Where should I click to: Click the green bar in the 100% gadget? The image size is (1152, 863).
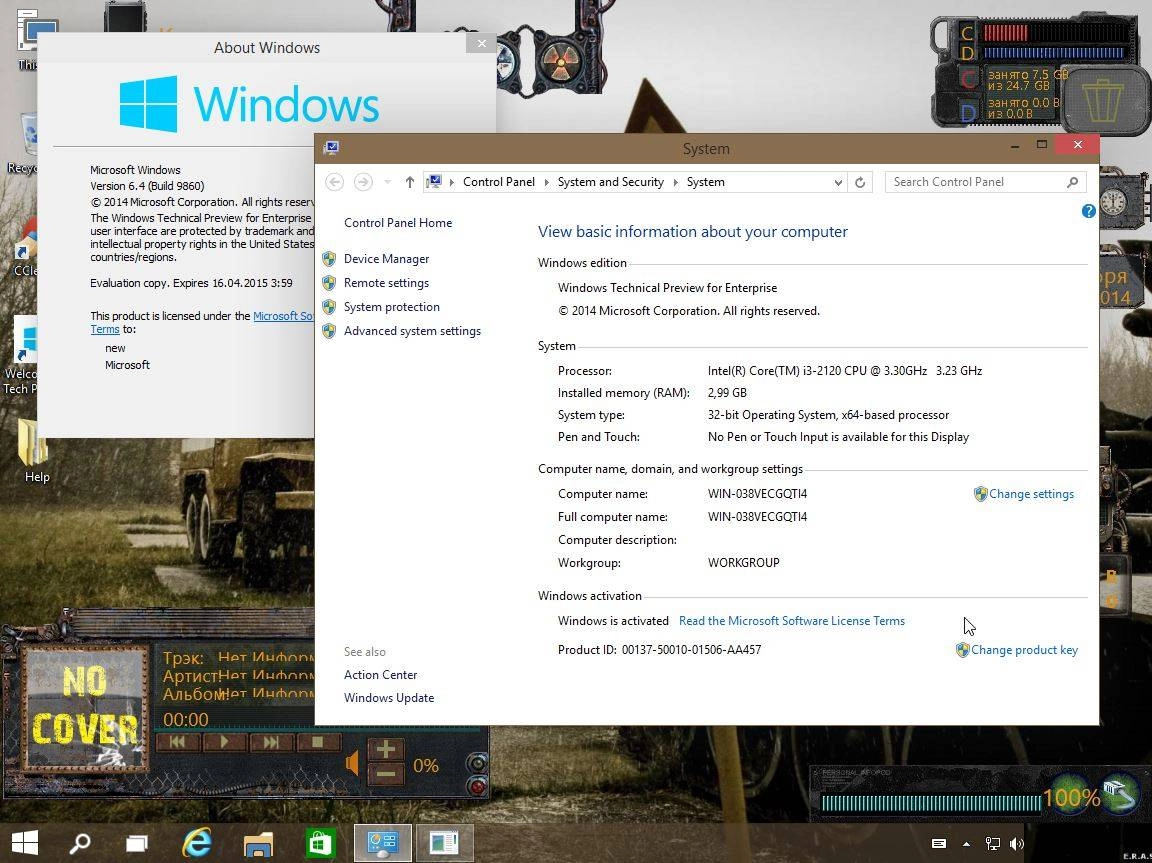(931, 802)
